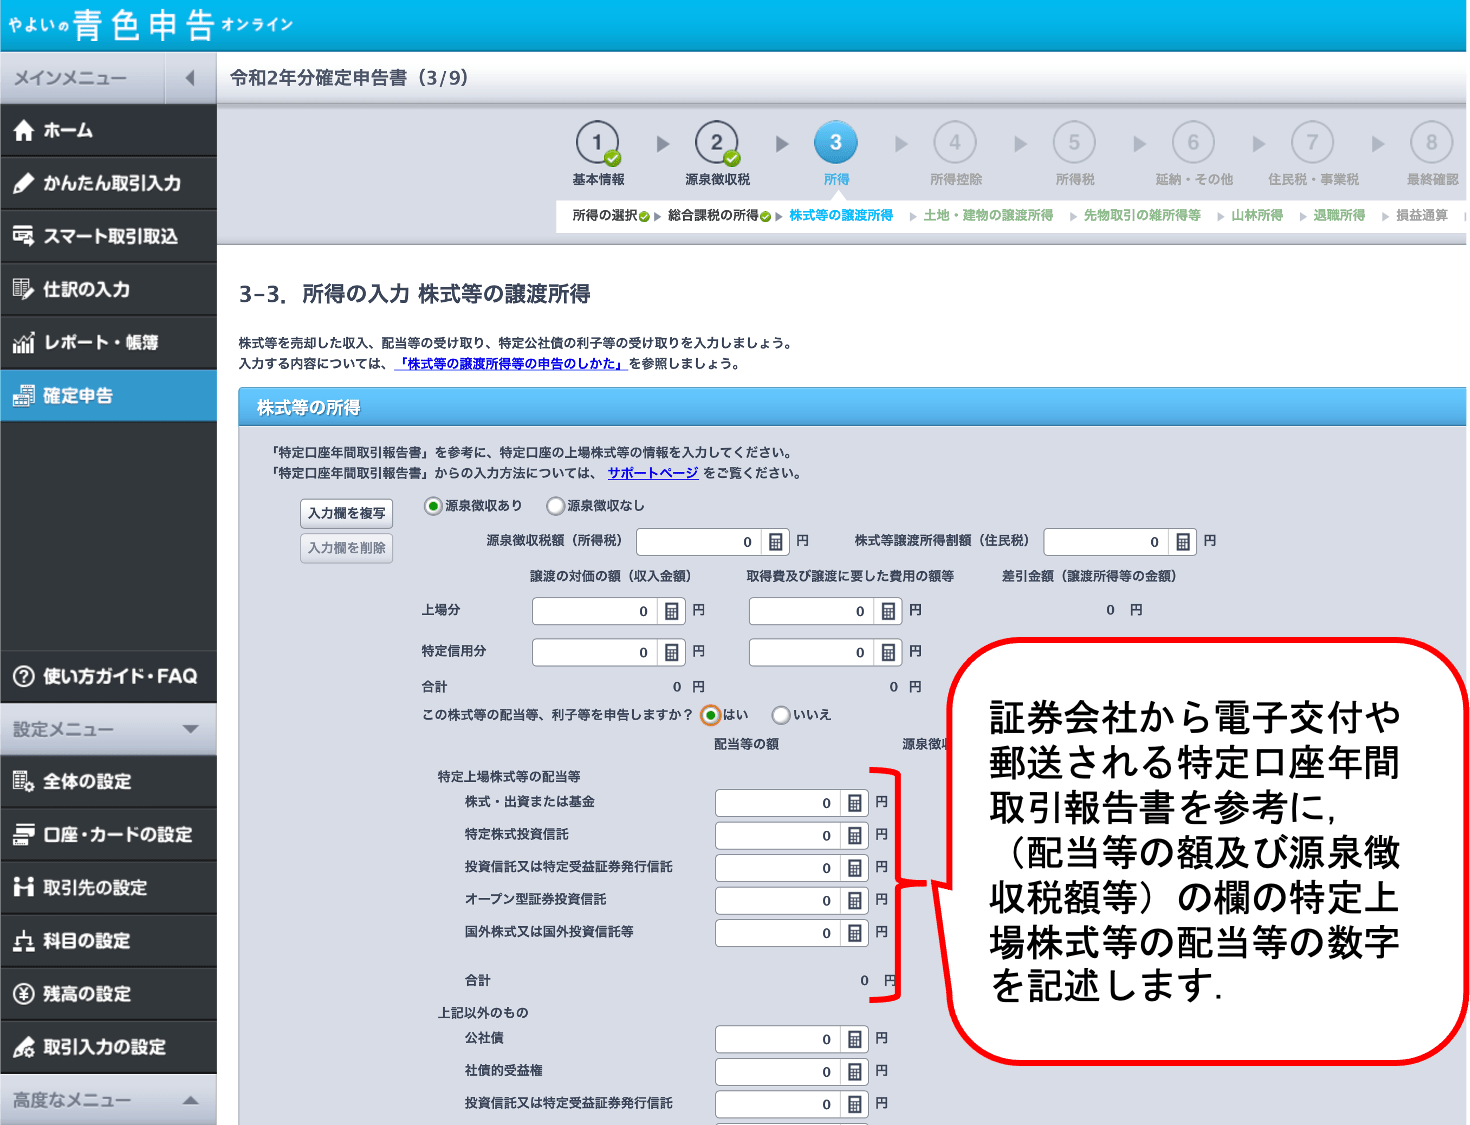The height and width of the screenshot is (1125, 1470).
Task: Go to step 5 所得税
Action: tap(1074, 152)
